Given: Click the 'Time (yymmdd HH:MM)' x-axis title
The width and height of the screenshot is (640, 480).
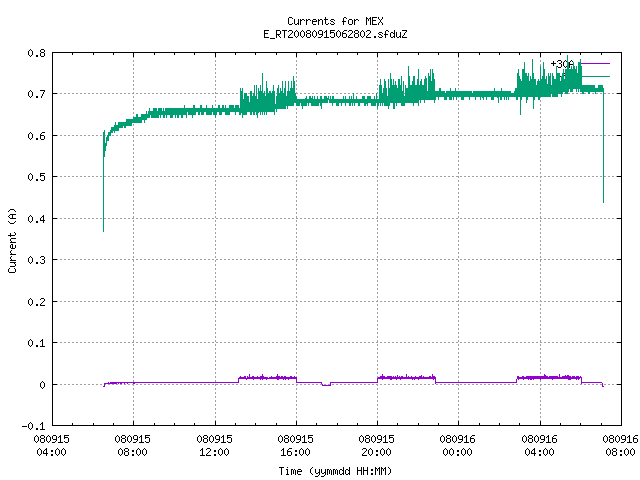Looking at the screenshot, I should [x=335, y=471].
